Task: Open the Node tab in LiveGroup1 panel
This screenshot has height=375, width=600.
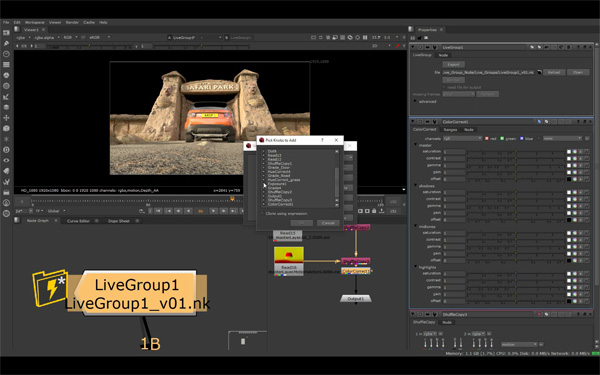Action: coord(443,55)
